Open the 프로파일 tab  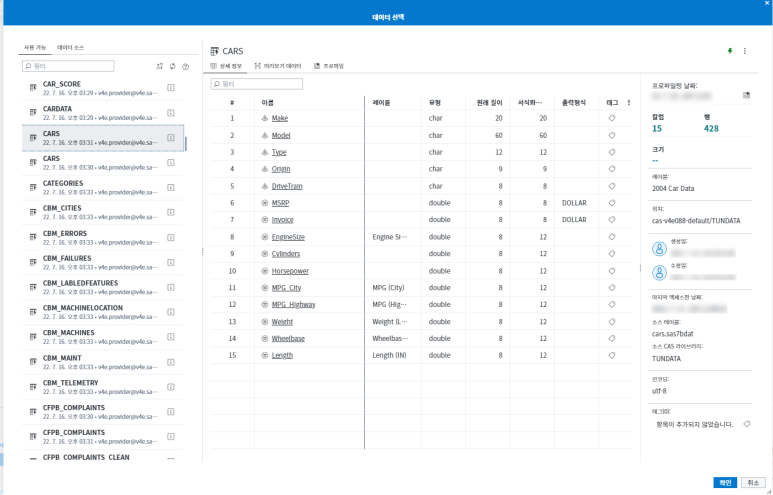[x=329, y=66]
